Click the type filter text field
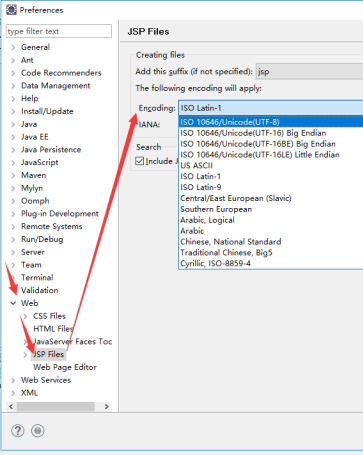Viewport: 363px width, 455px height. tap(59, 31)
